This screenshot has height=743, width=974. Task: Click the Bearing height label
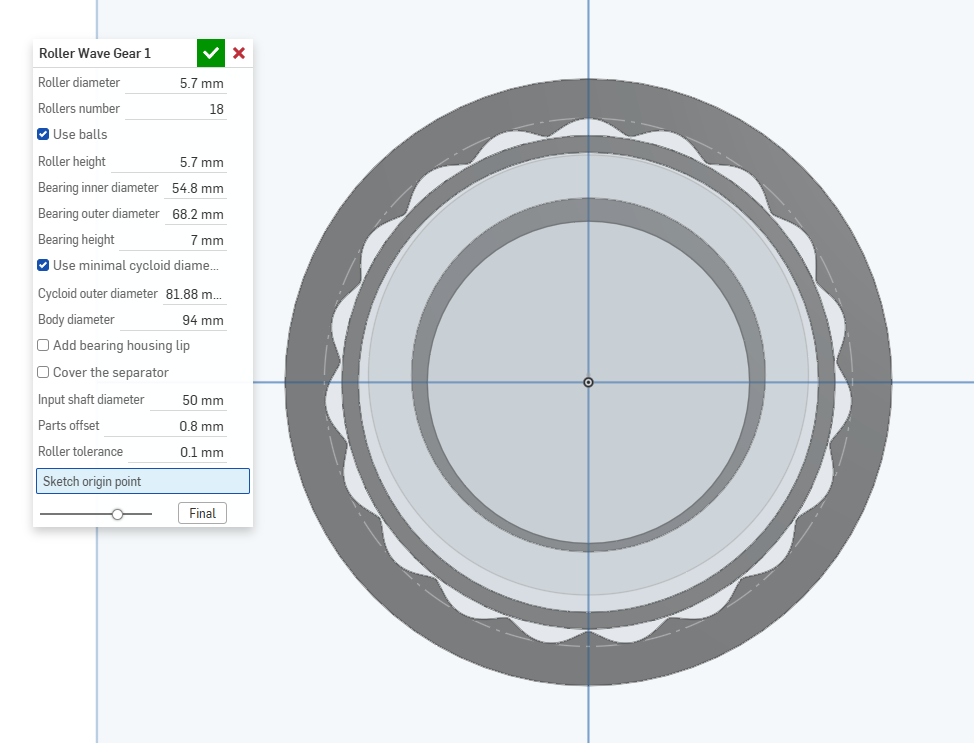pos(76,240)
